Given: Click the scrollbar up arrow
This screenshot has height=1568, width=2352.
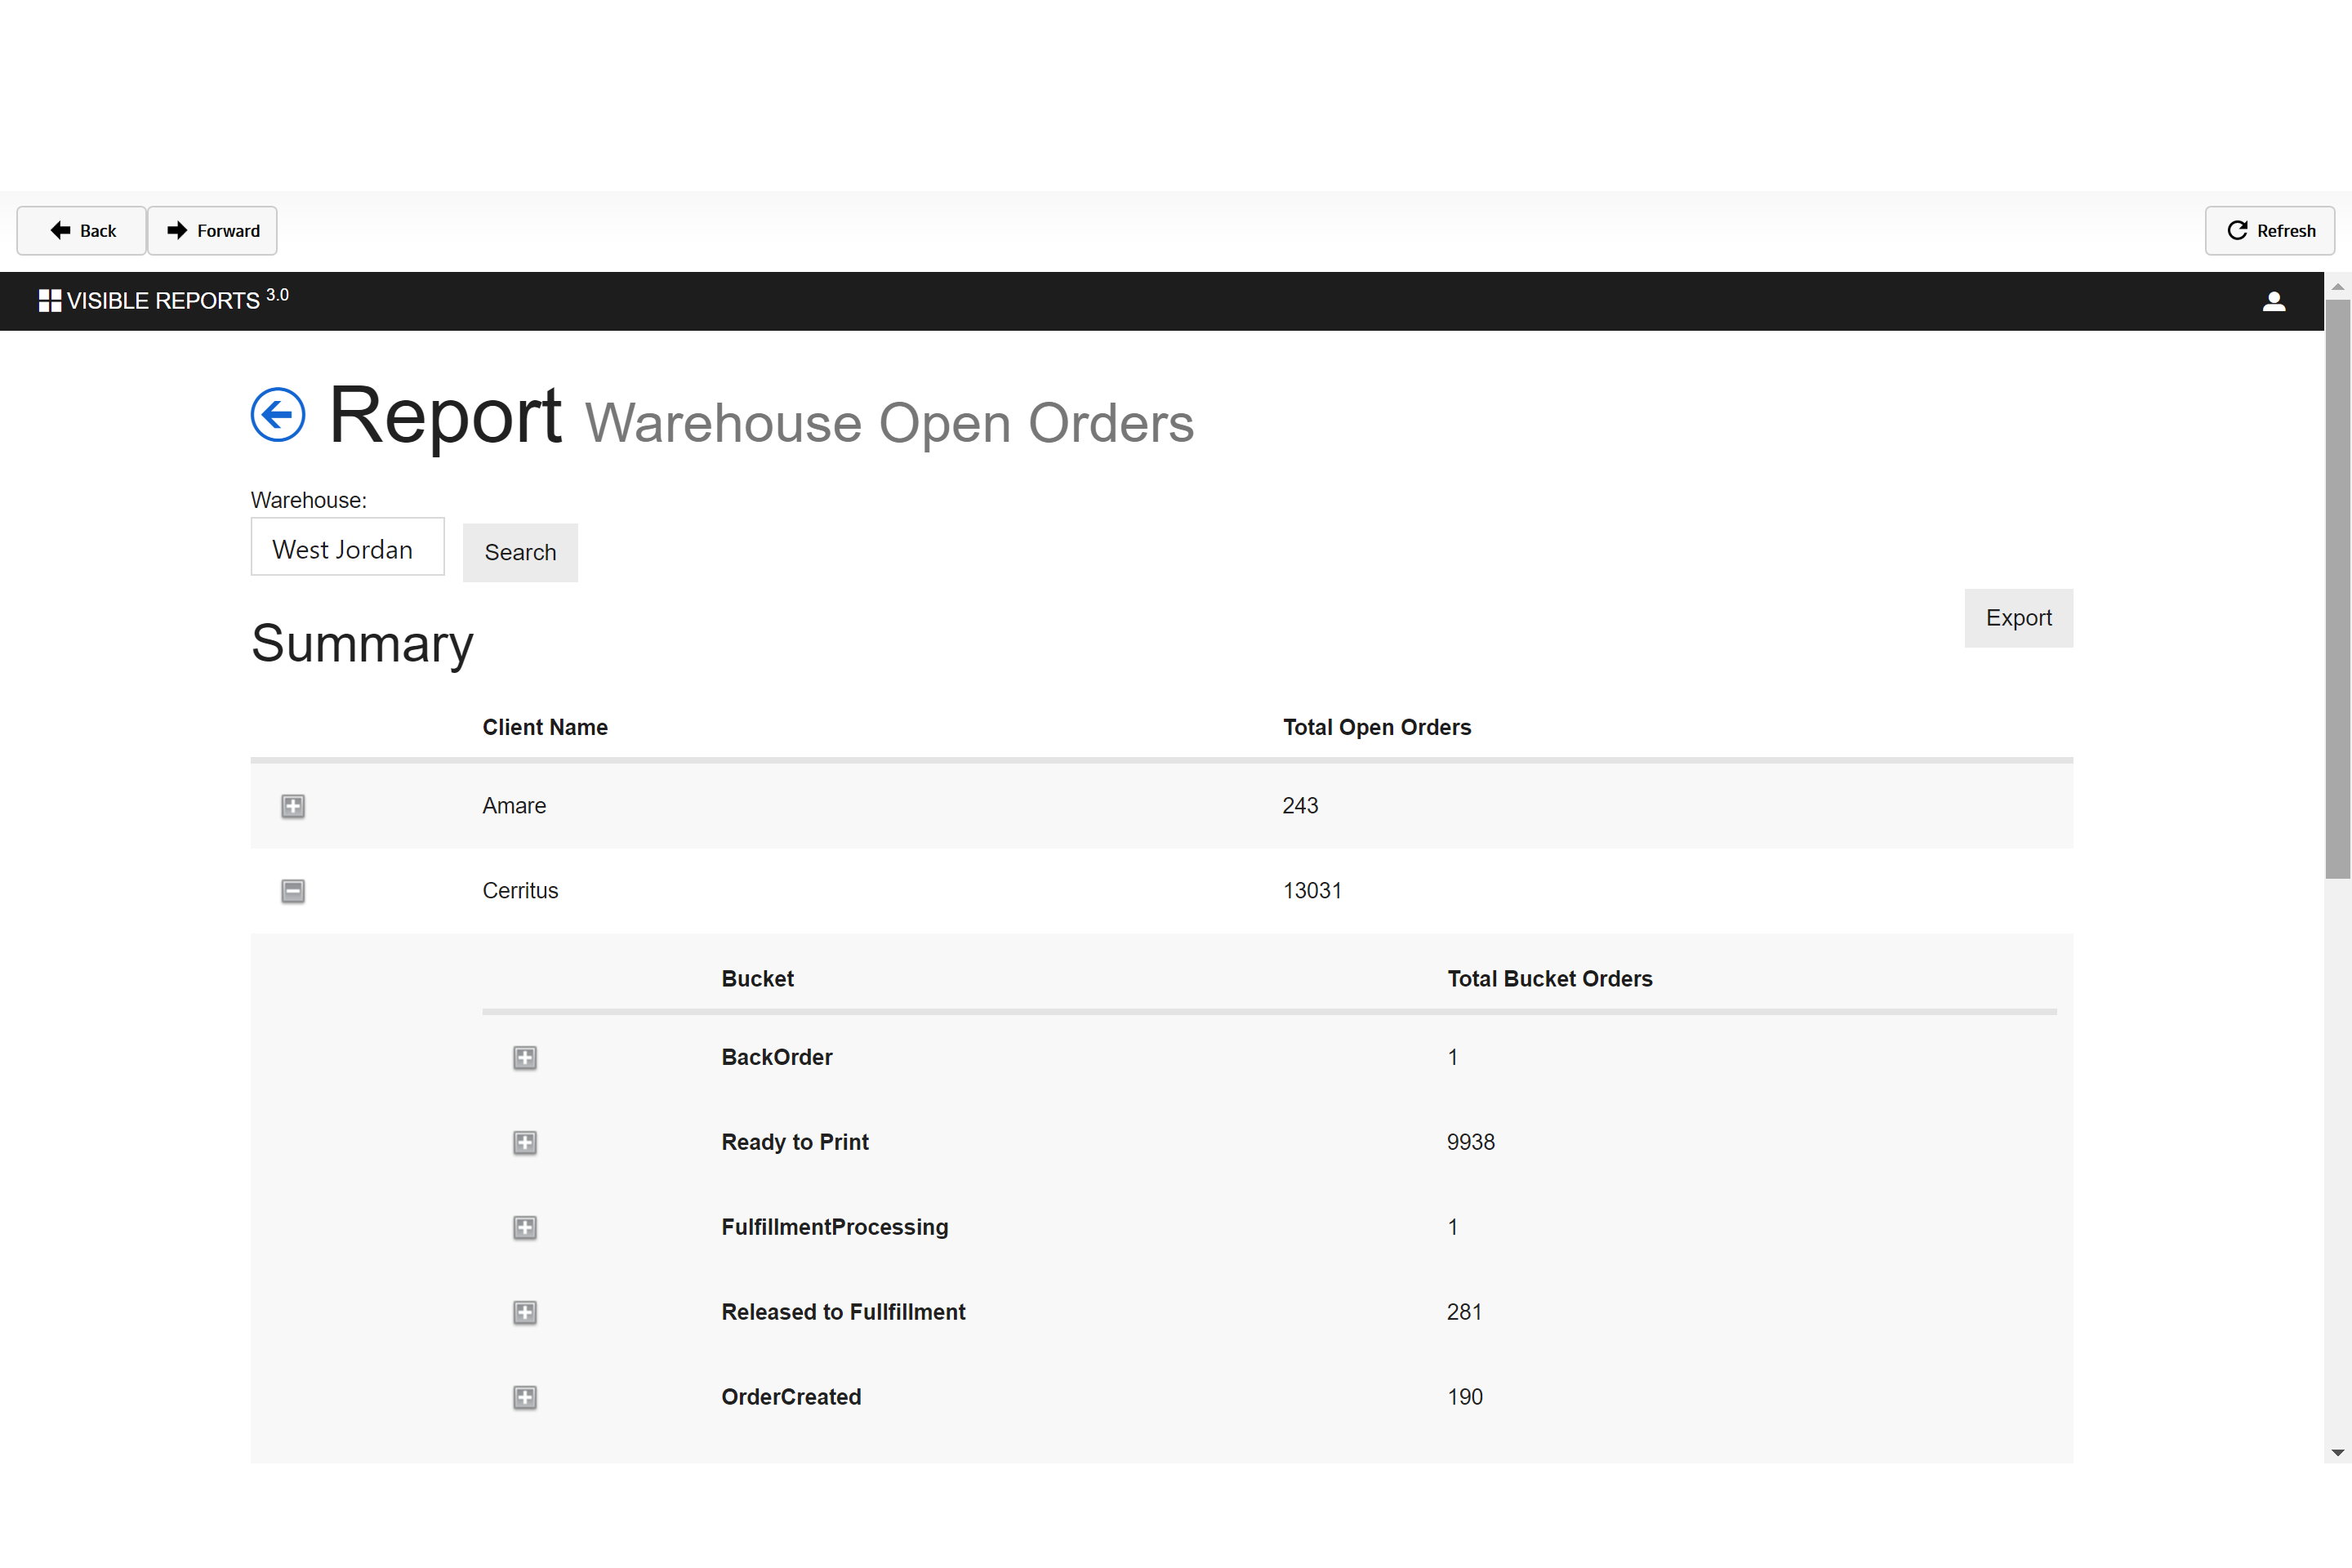Looking at the screenshot, I should 2337,286.
